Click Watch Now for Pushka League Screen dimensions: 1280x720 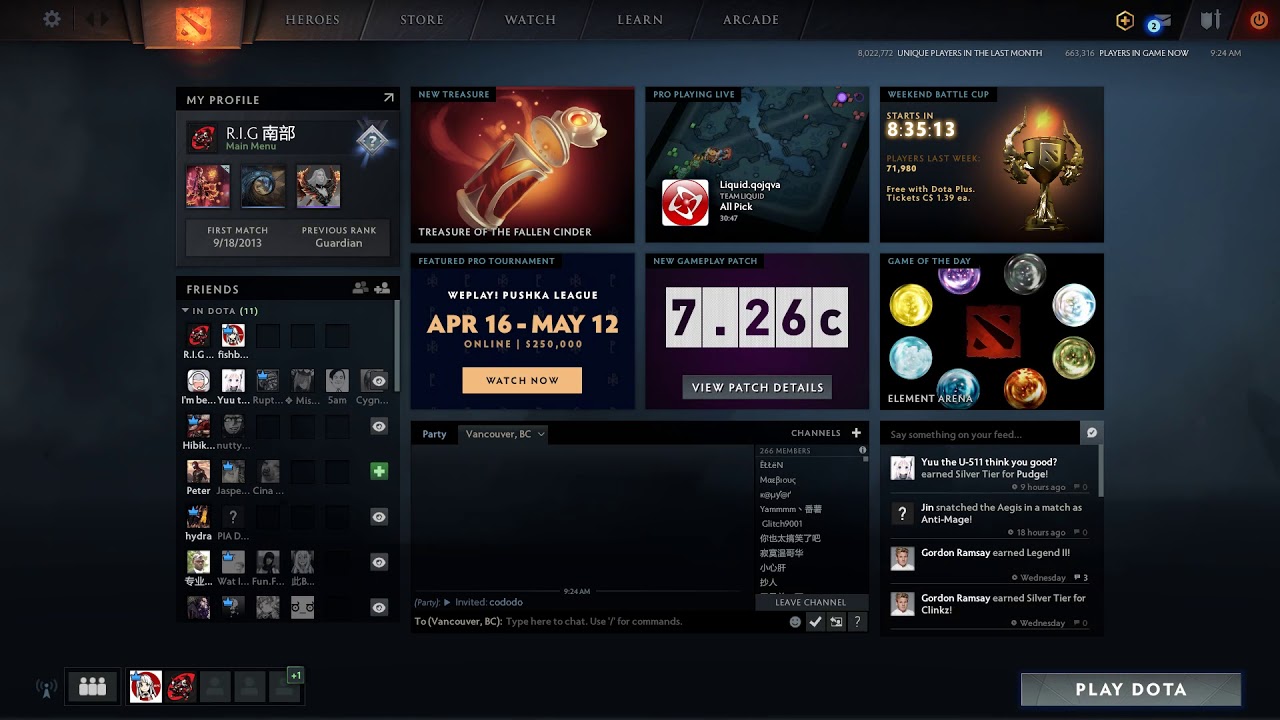click(522, 380)
